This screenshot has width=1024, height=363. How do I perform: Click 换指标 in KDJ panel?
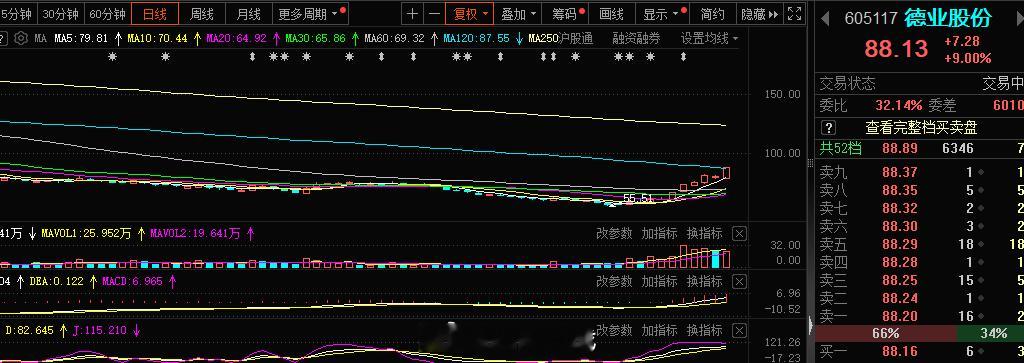[705, 330]
